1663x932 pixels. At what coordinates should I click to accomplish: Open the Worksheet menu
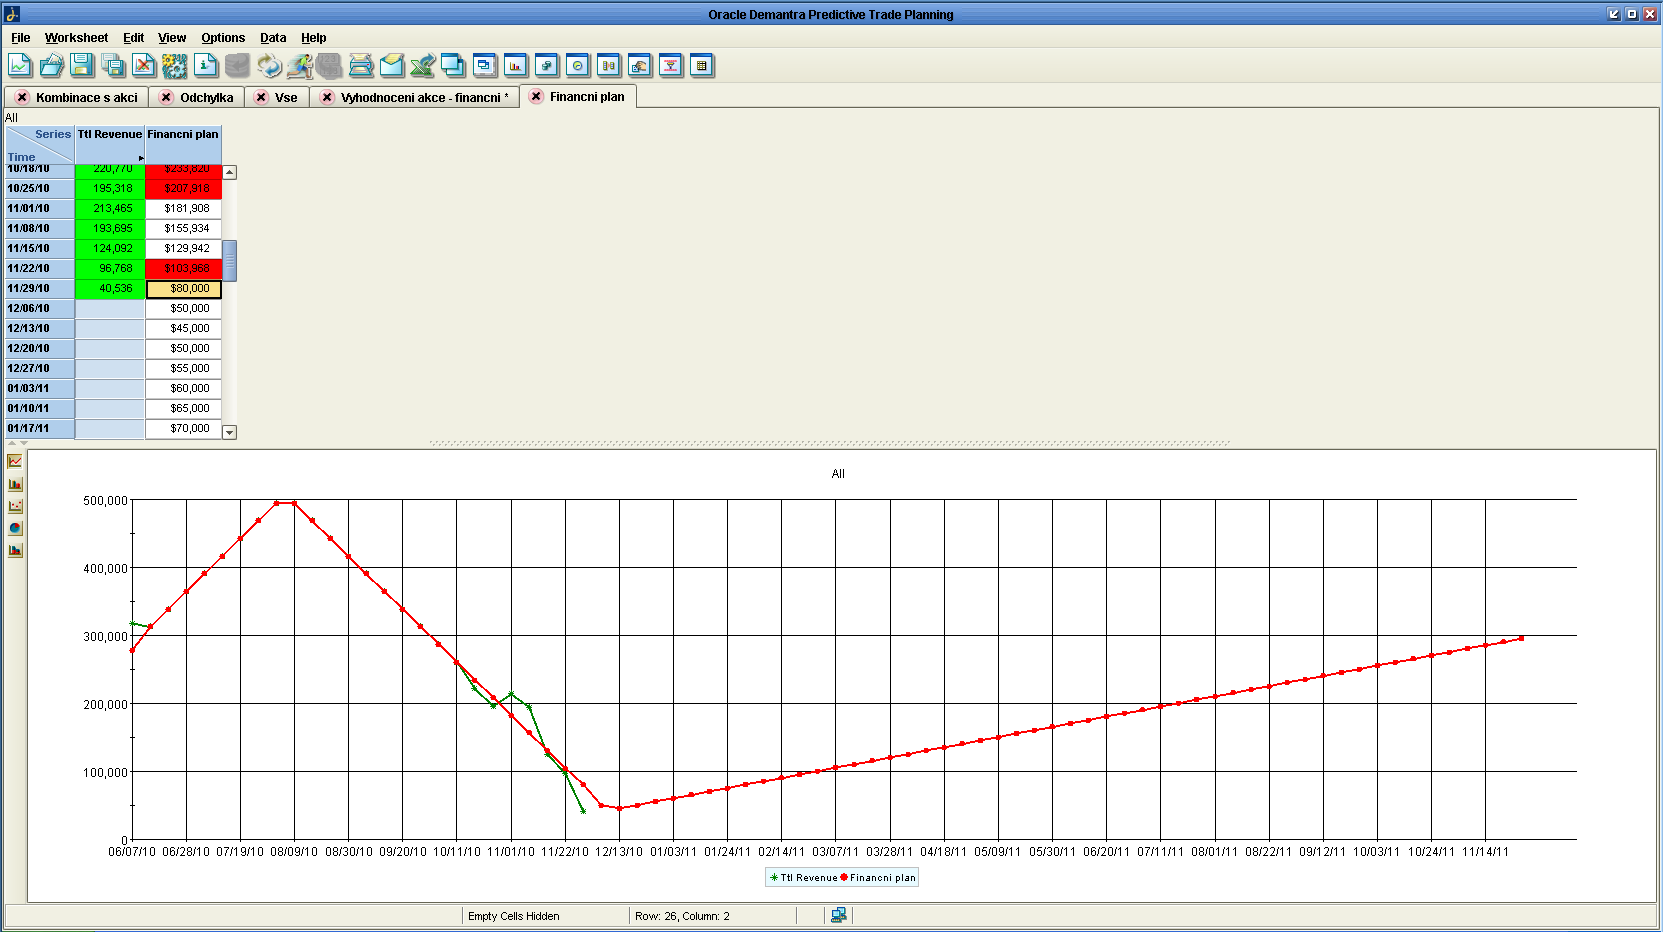(x=76, y=38)
